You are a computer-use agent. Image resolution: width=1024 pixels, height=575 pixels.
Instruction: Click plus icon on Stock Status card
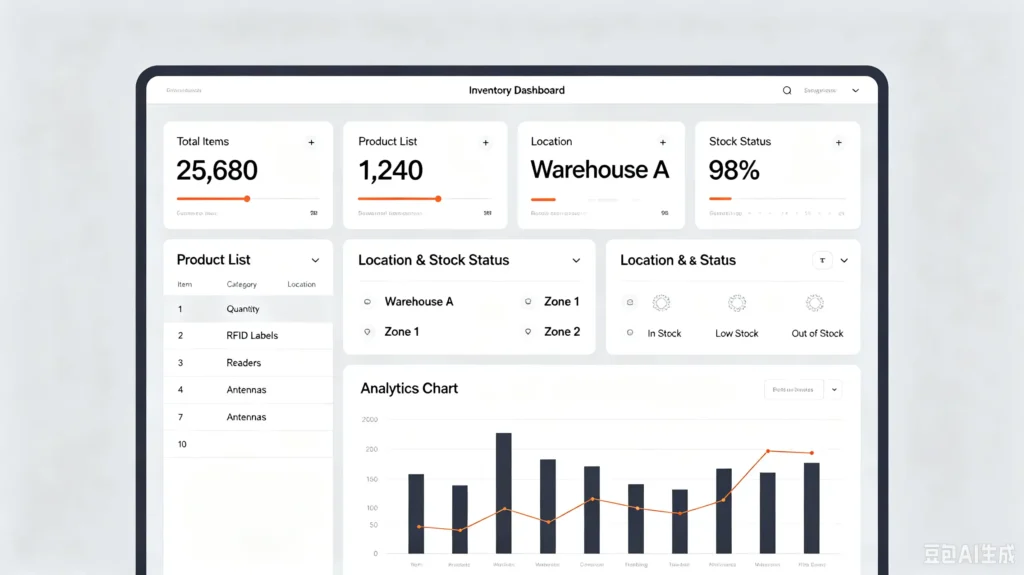click(x=839, y=142)
